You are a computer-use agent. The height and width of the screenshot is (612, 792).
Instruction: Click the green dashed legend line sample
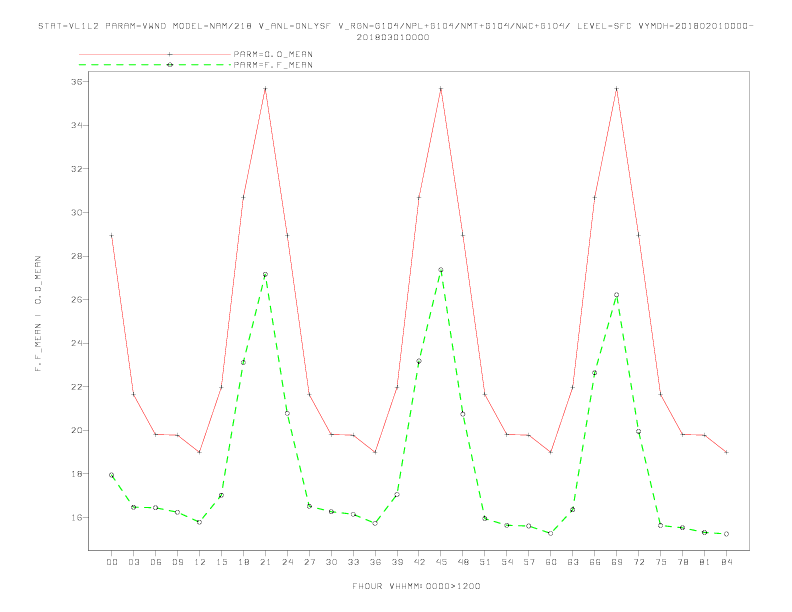[155, 65]
